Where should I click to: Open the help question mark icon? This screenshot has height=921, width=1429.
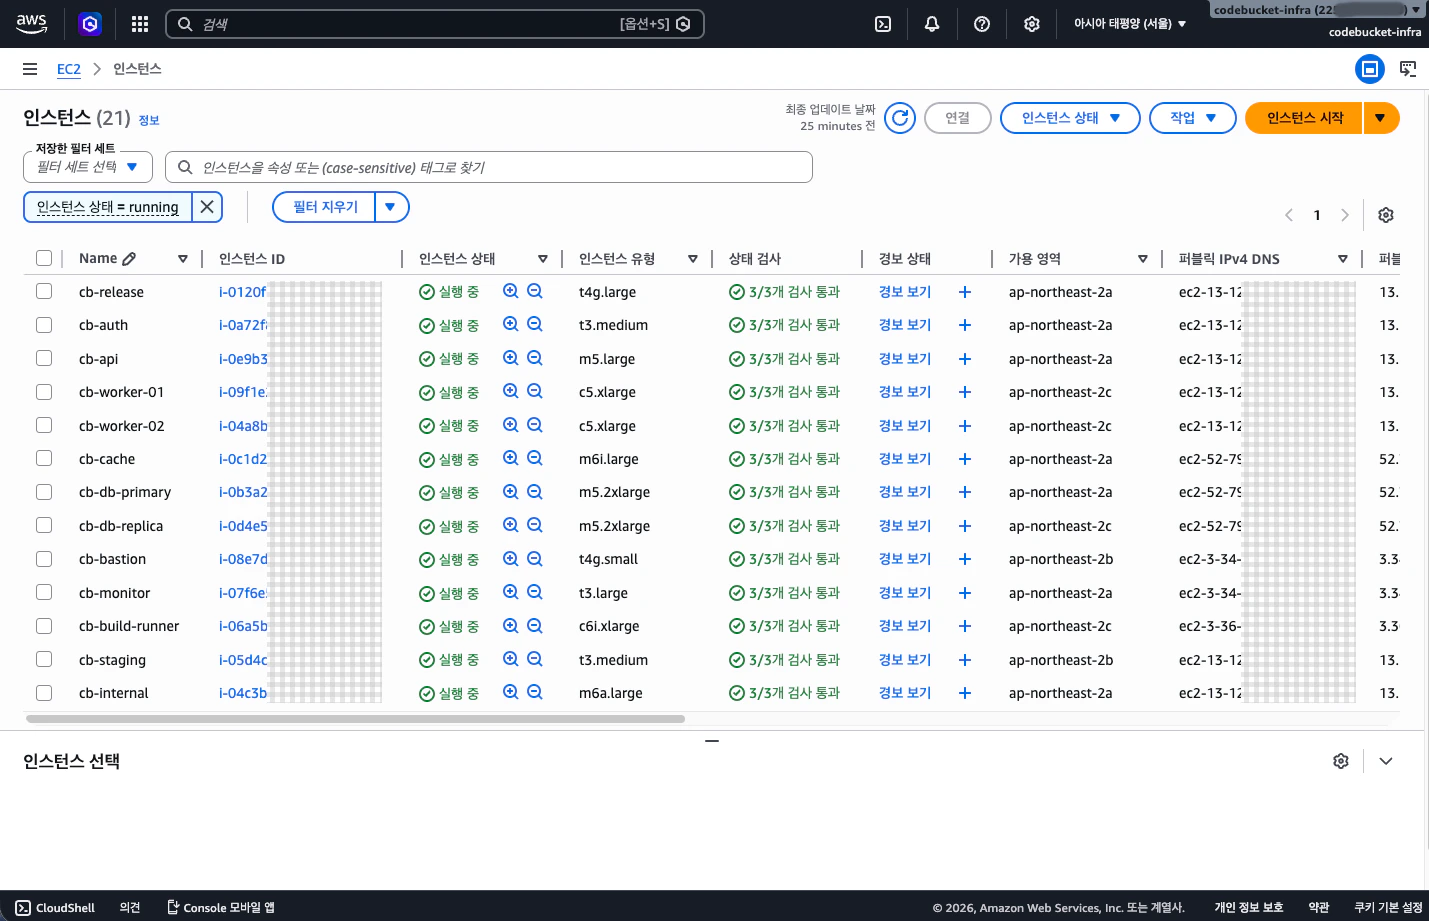point(982,24)
